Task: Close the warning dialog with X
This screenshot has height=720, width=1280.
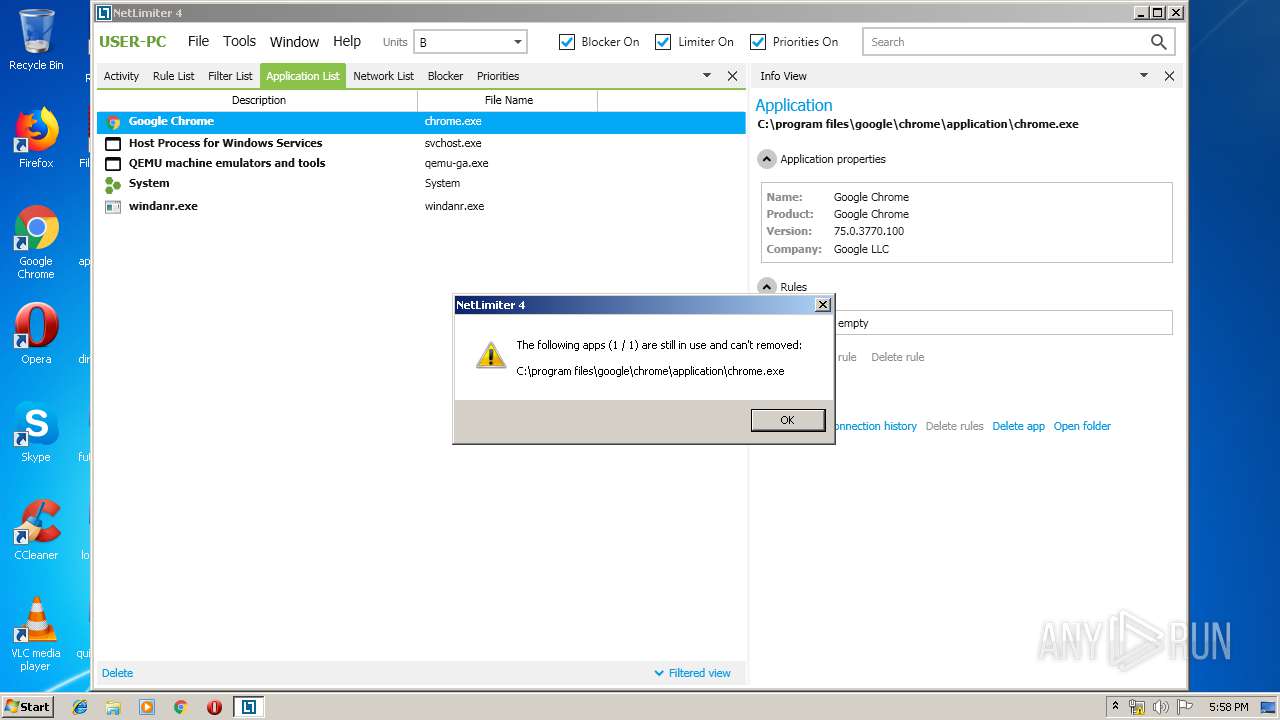Action: tap(823, 305)
